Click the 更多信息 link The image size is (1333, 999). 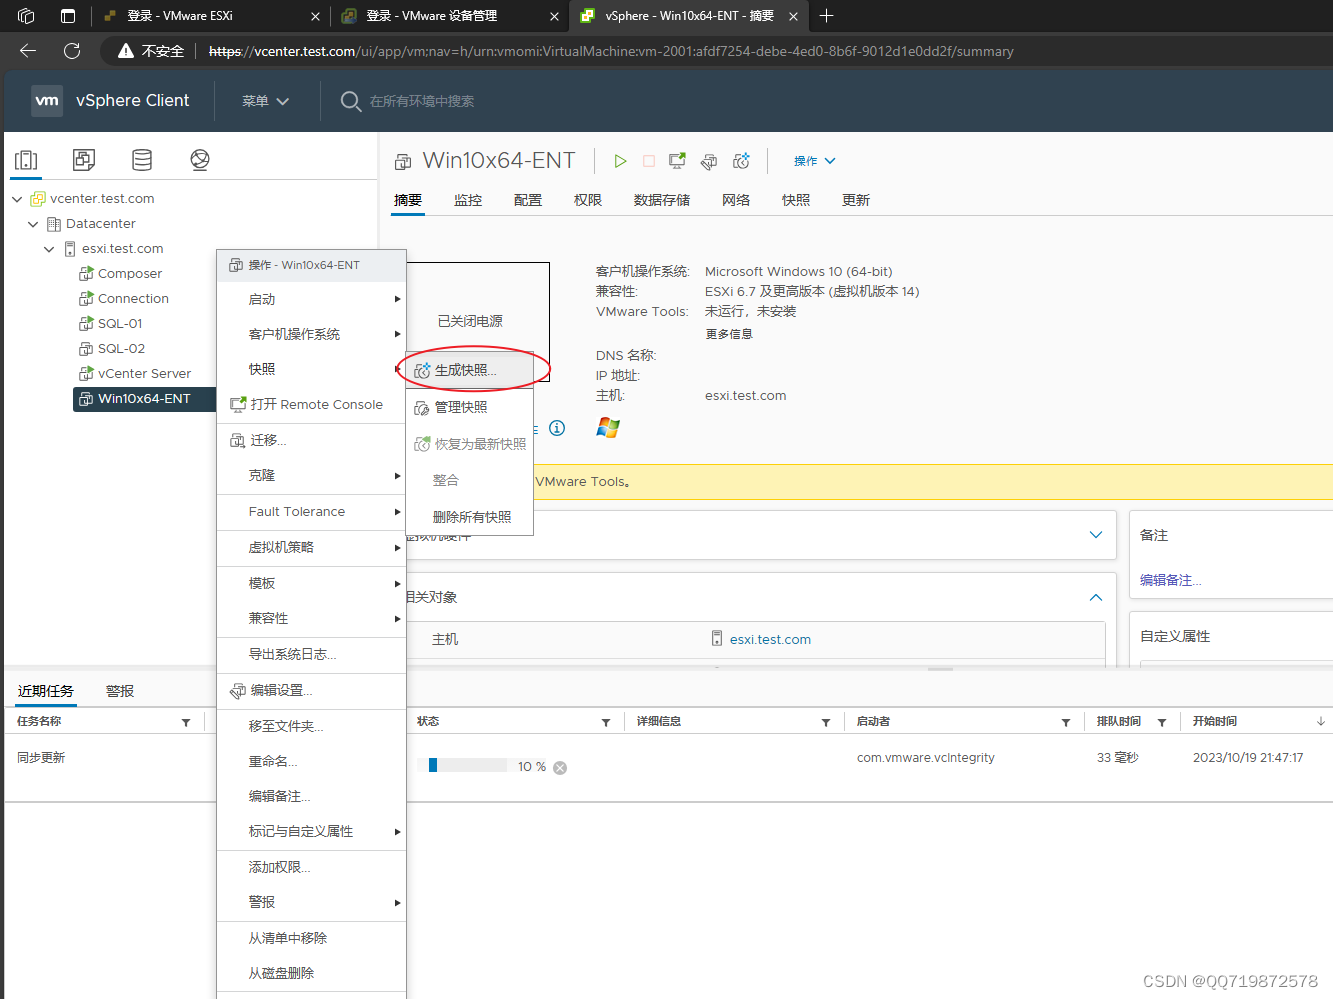click(x=729, y=334)
